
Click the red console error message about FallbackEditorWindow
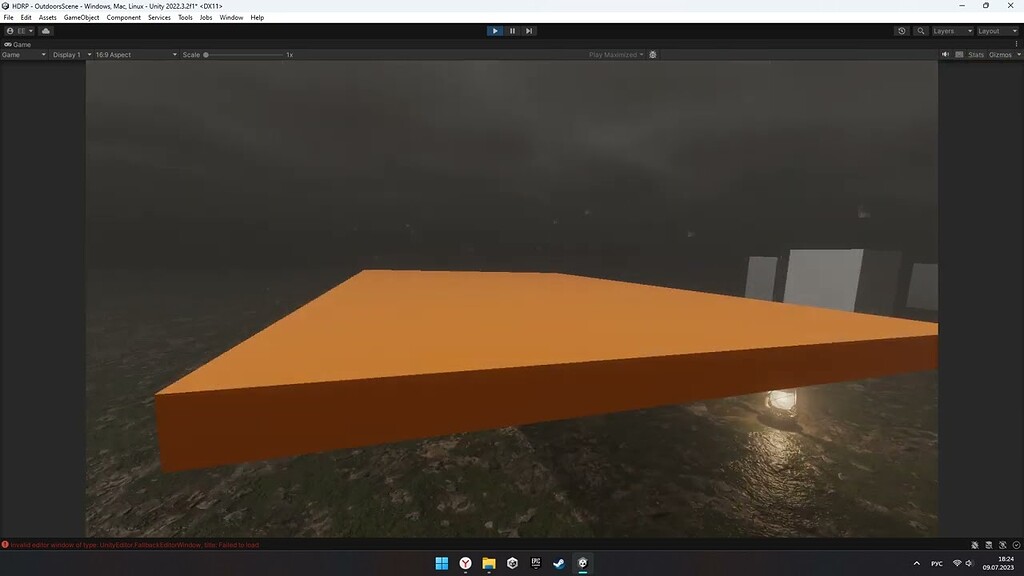(130, 544)
